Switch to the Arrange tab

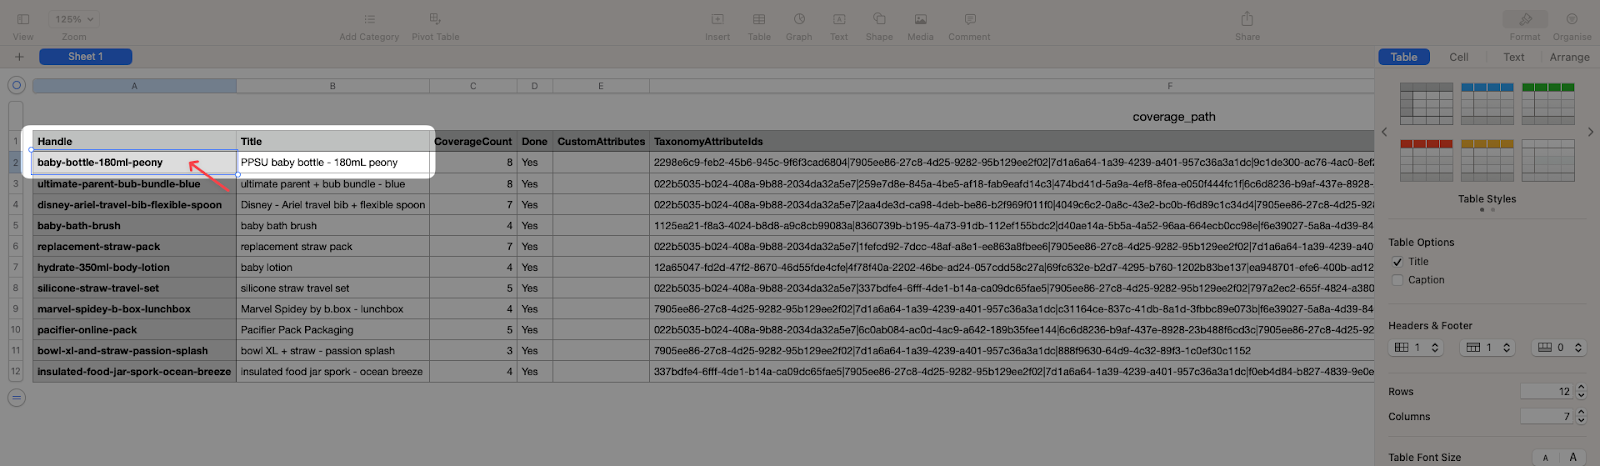(1569, 57)
